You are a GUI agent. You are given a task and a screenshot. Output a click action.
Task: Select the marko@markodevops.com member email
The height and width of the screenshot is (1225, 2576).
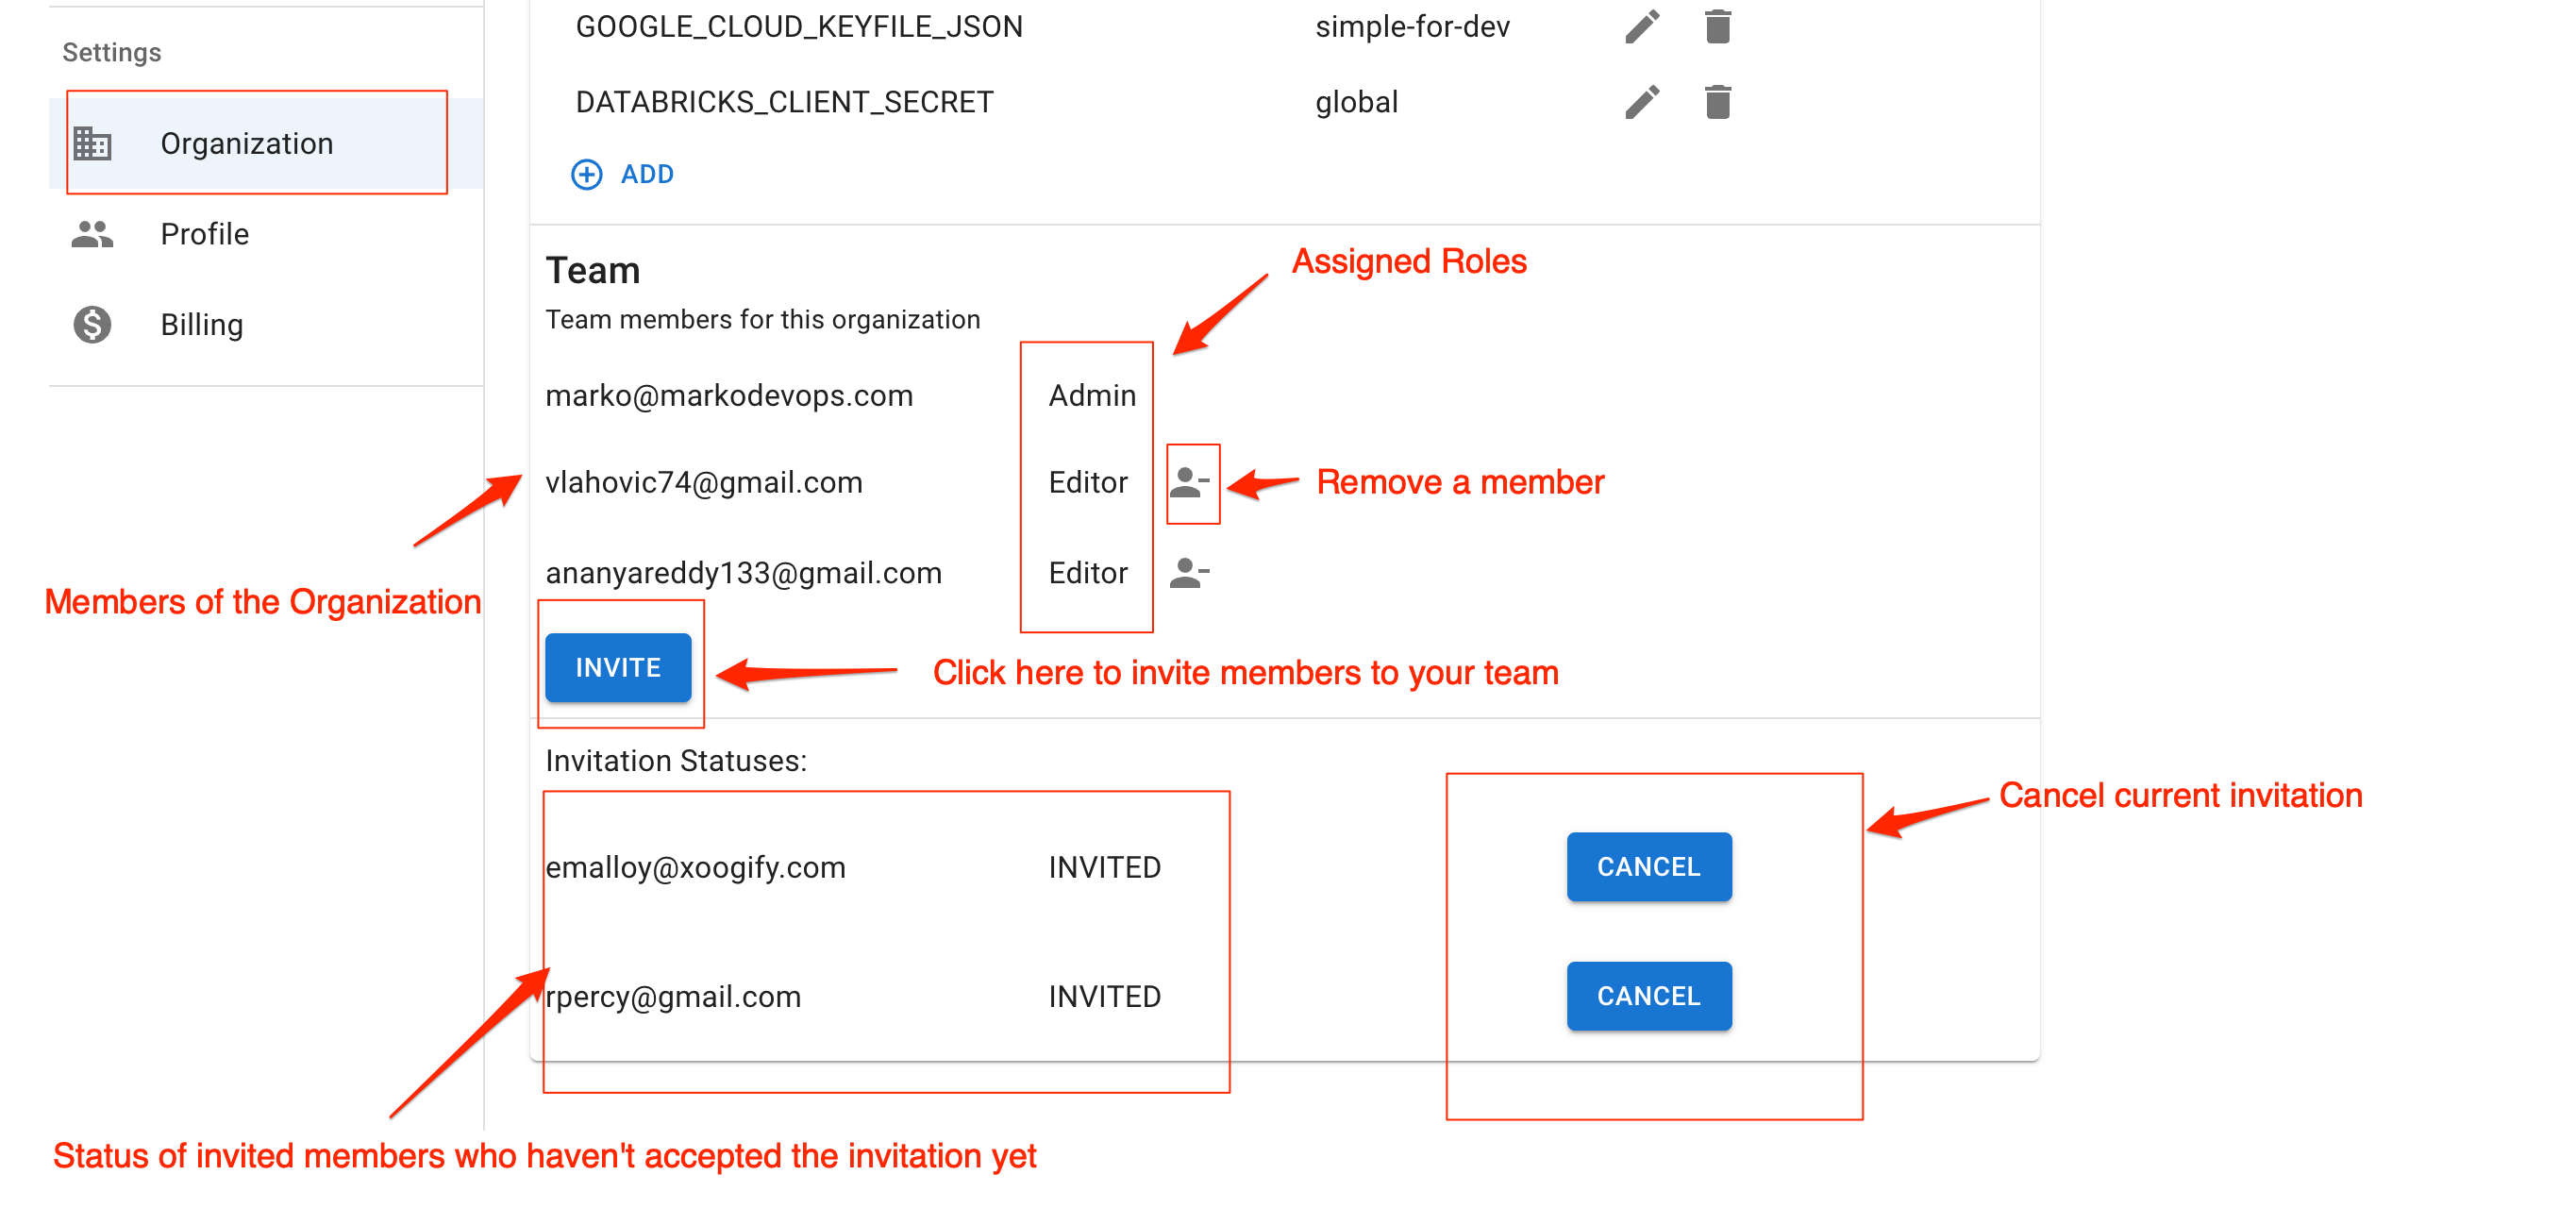[x=729, y=396]
